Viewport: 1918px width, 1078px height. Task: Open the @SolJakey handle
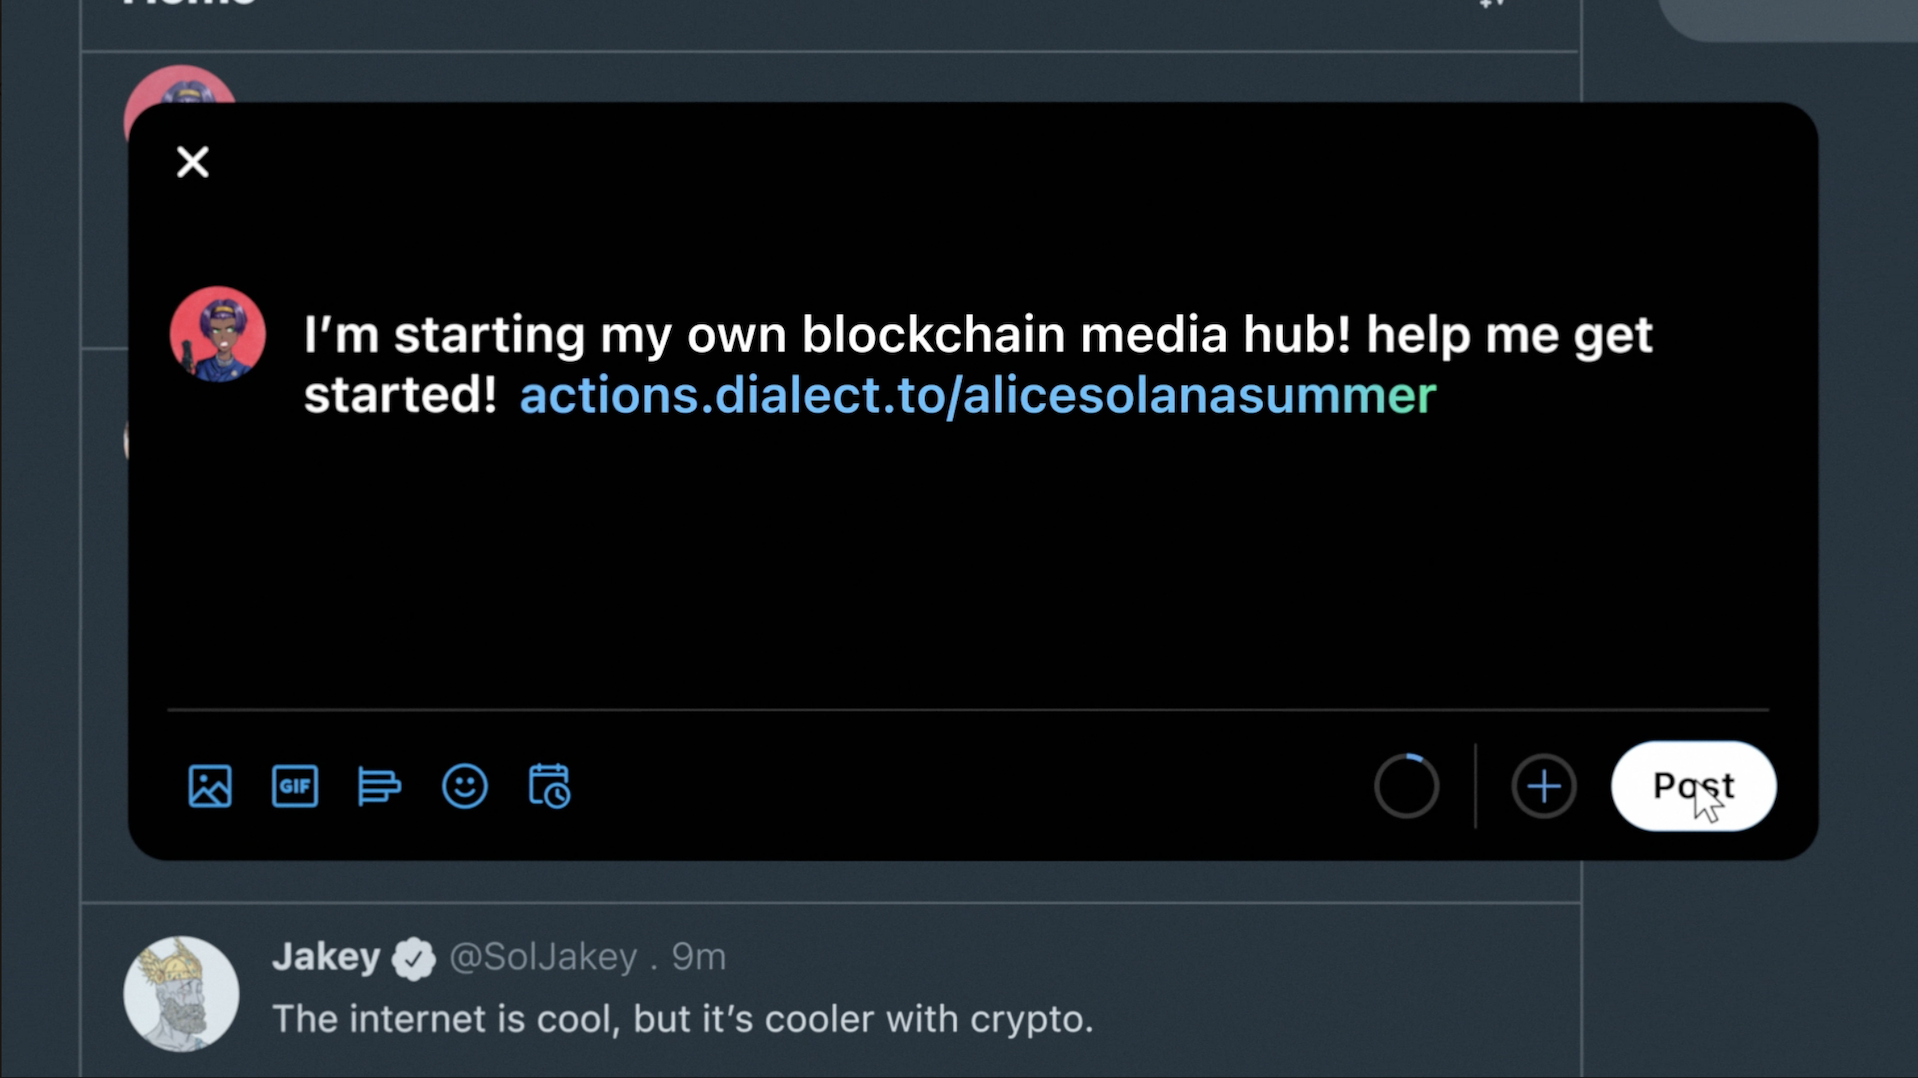click(543, 957)
